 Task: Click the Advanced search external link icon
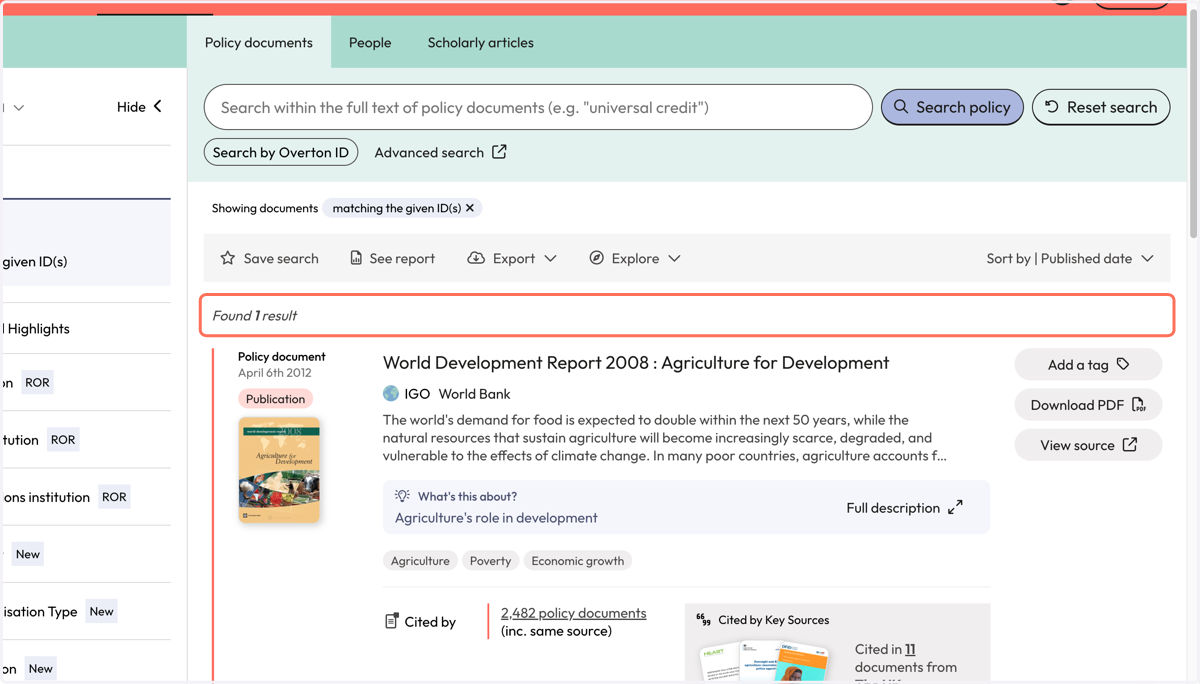[x=499, y=152]
